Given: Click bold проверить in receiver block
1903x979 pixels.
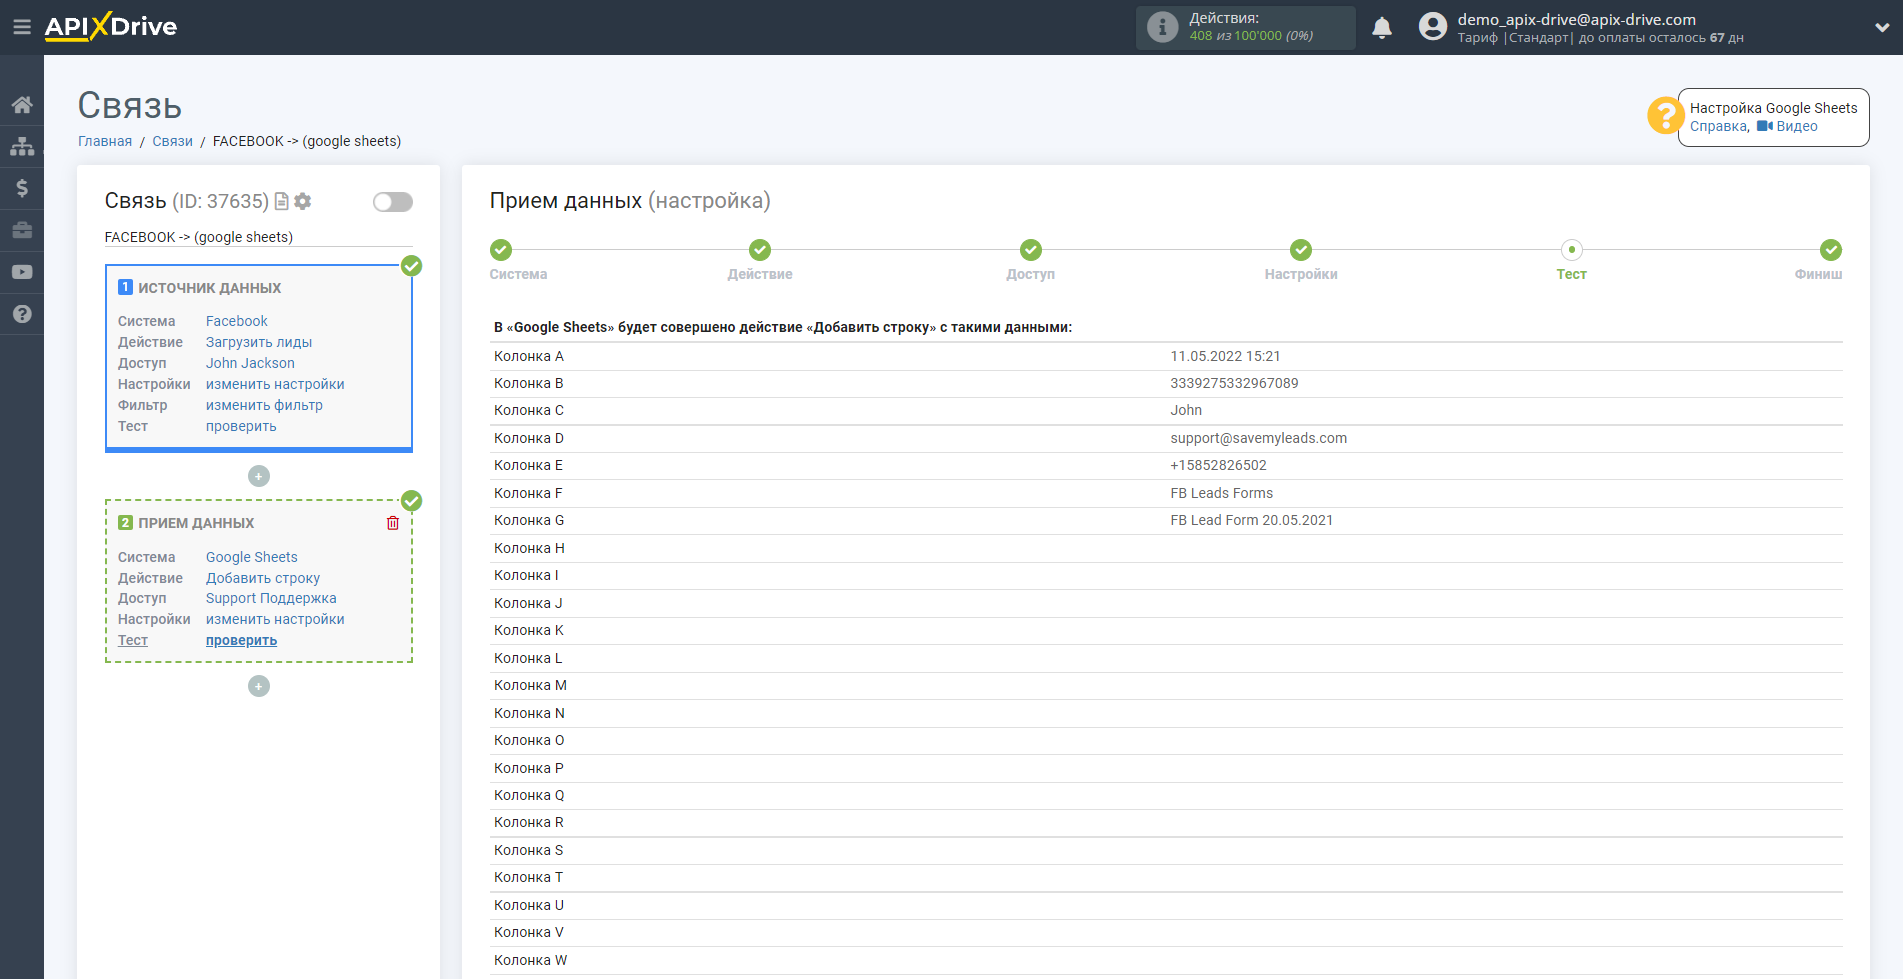Looking at the screenshot, I should (x=241, y=640).
